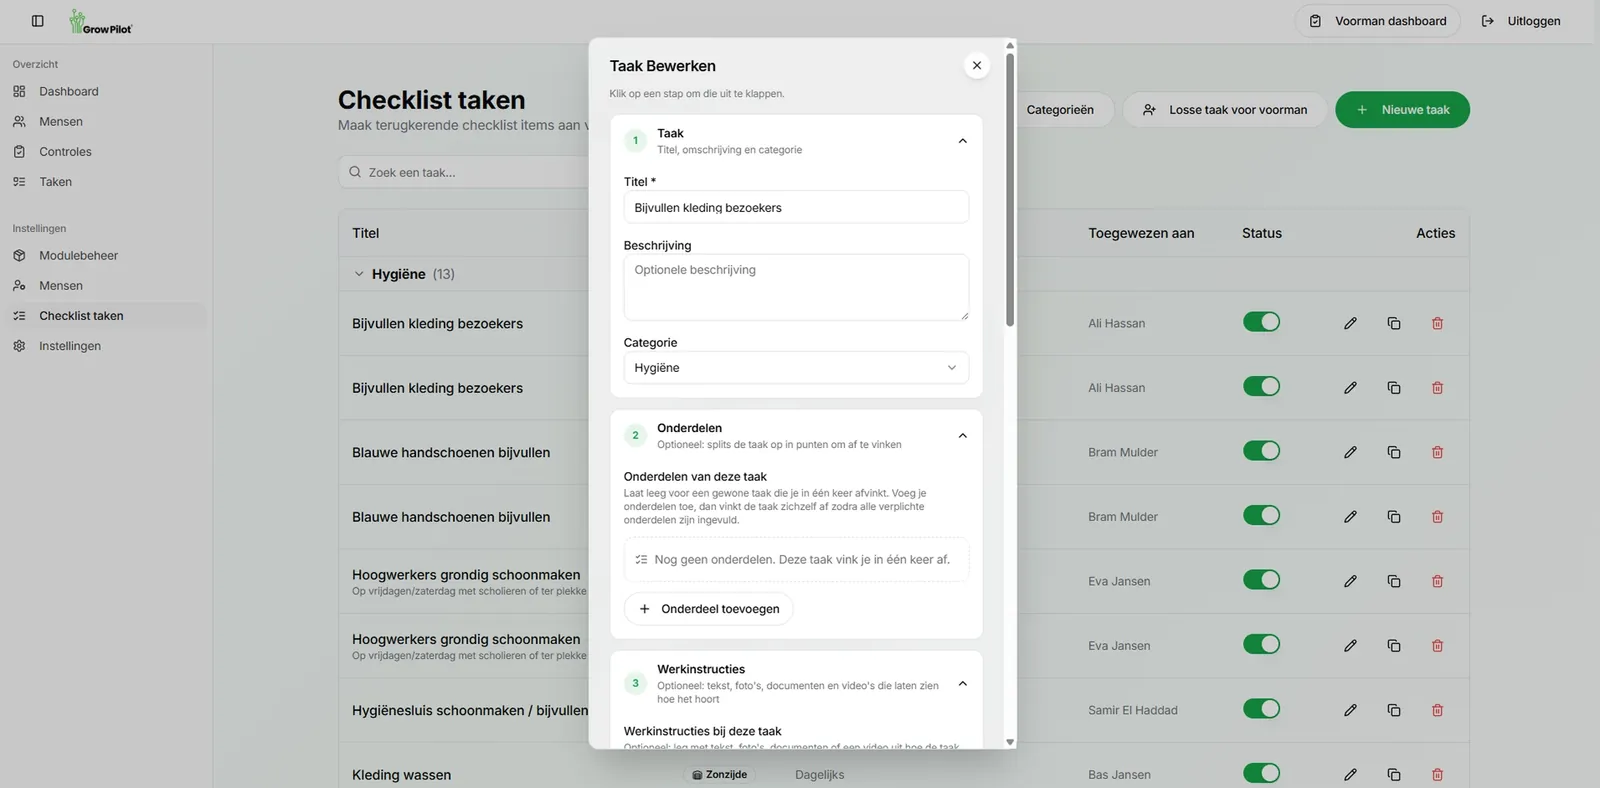Click the GrowPilot logo
The image size is (1600, 788).
101,22
